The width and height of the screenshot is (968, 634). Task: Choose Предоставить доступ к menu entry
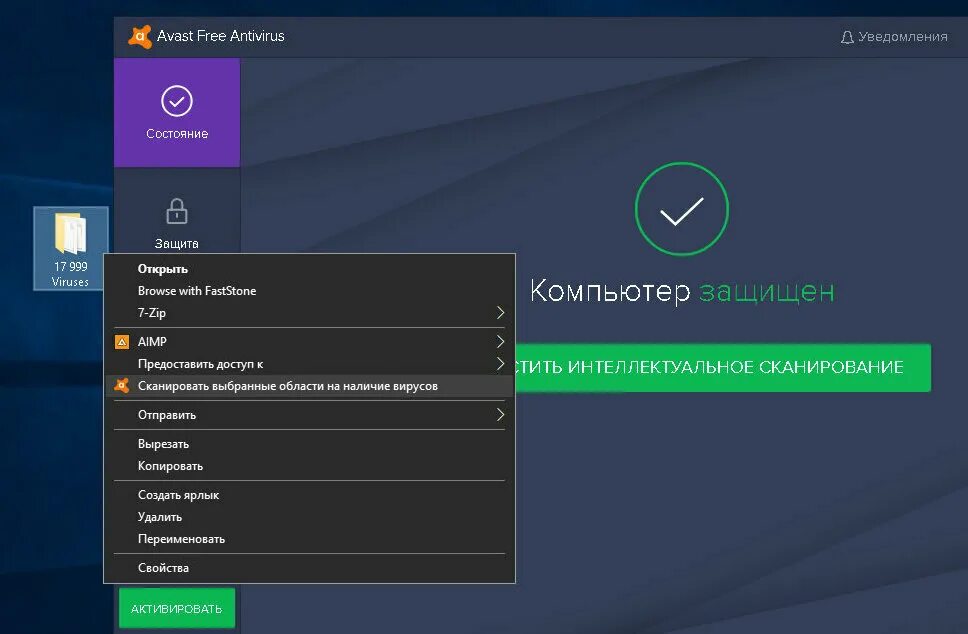[309, 364]
